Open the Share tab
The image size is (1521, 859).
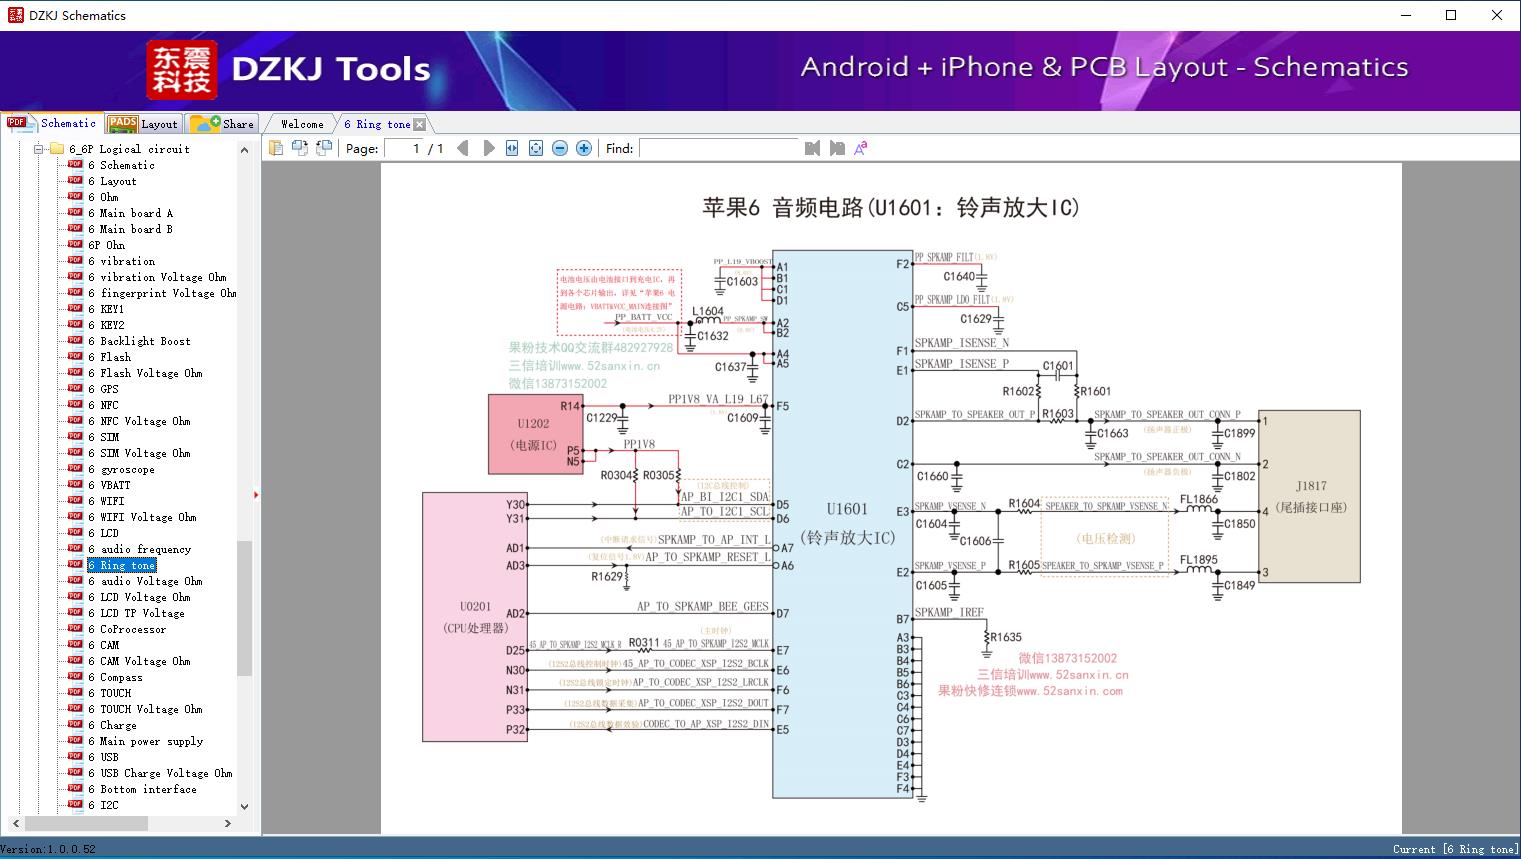(223, 124)
